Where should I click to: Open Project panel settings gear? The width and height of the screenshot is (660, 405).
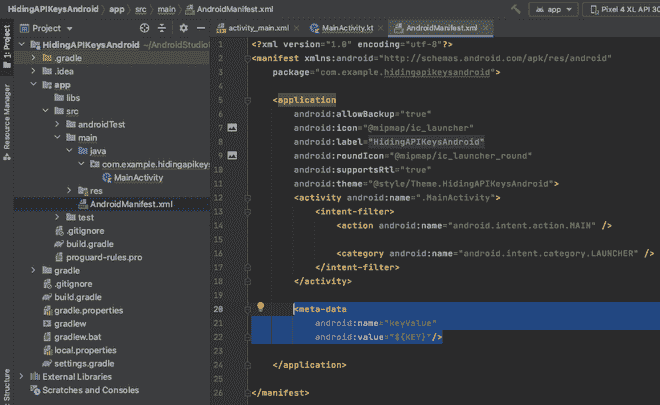point(182,28)
